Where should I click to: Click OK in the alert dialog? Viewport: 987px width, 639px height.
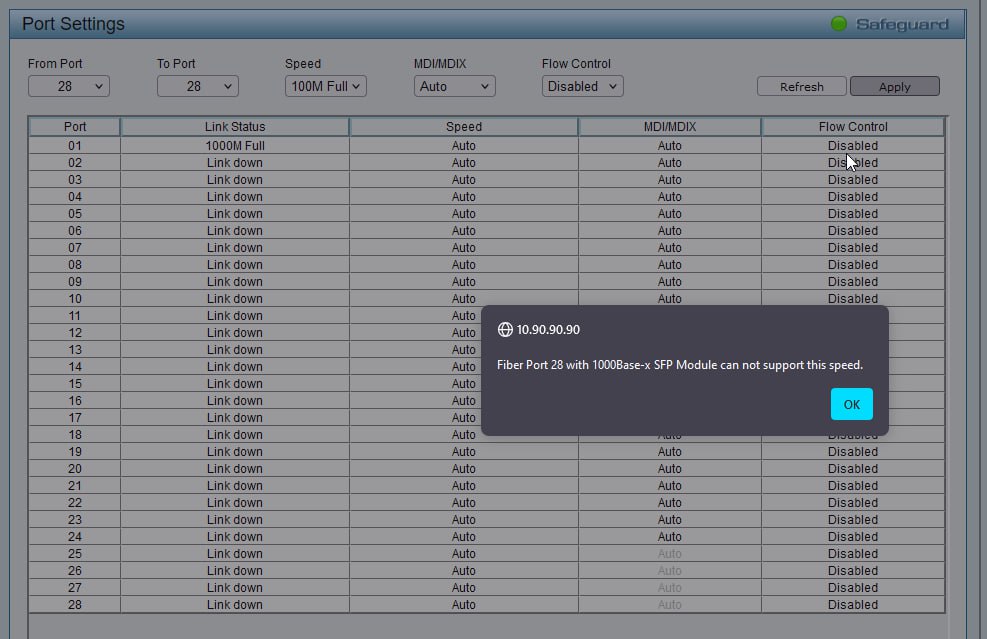(851, 404)
